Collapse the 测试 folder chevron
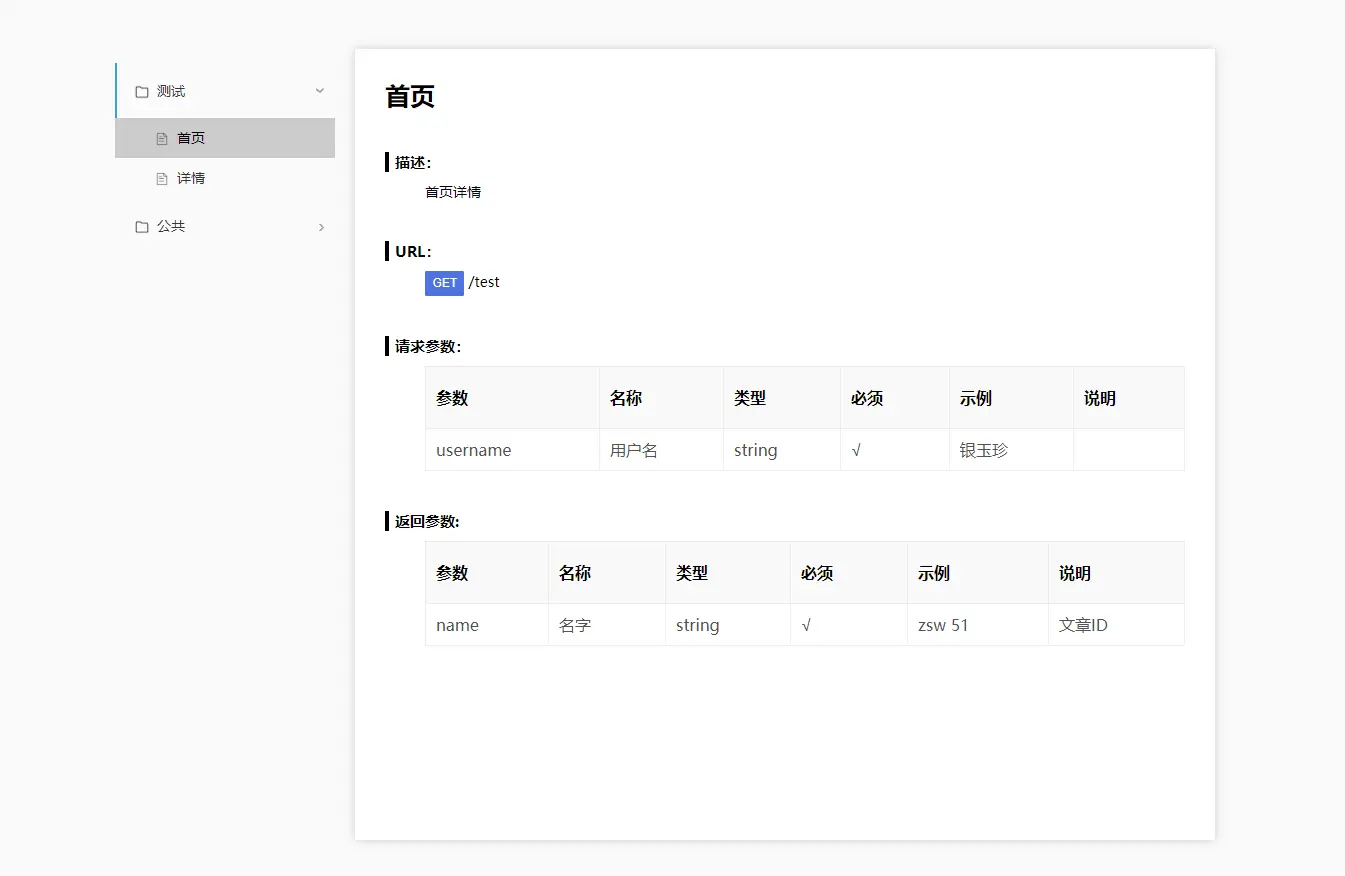This screenshot has height=876, width=1345. [320, 91]
